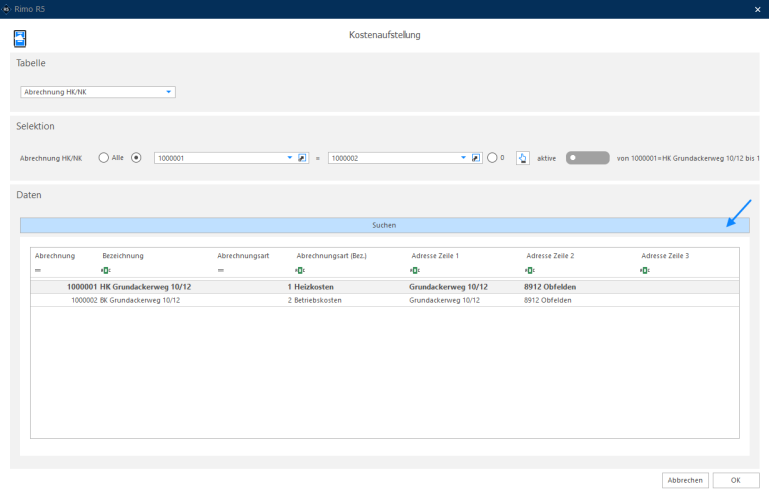Click the filter icon under Adresse Zeile 2
Viewport: 769px width, 497px height.
point(530,270)
